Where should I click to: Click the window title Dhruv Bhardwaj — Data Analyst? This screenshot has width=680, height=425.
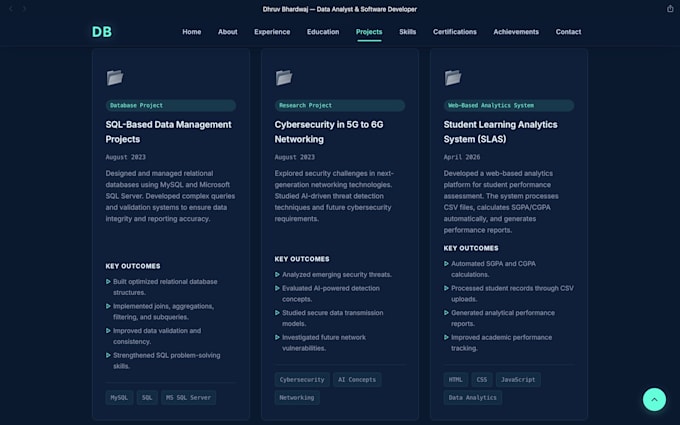click(340, 9)
